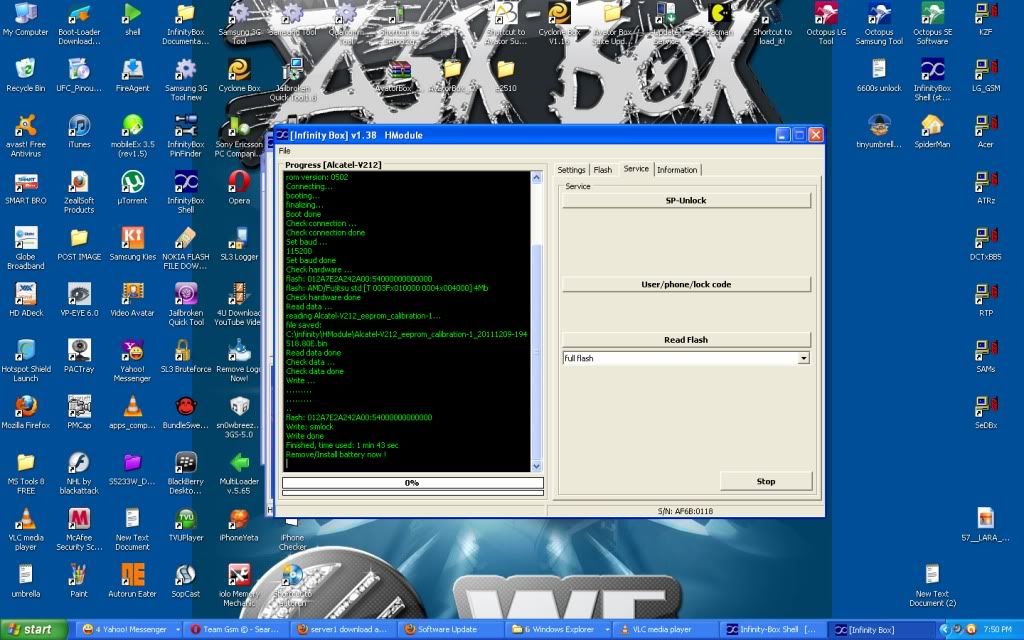The width and height of the screenshot is (1024, 640).
Task: Launch the Samsung Kies desktop icon
Action: [132, 238]
